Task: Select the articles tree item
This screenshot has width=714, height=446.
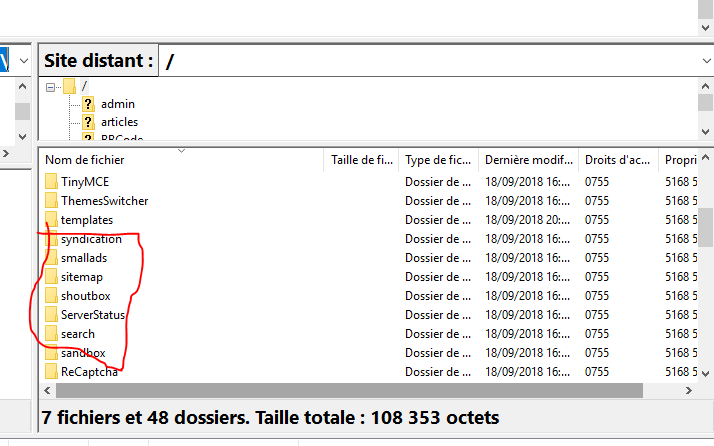Action: [x=119, y=122]
